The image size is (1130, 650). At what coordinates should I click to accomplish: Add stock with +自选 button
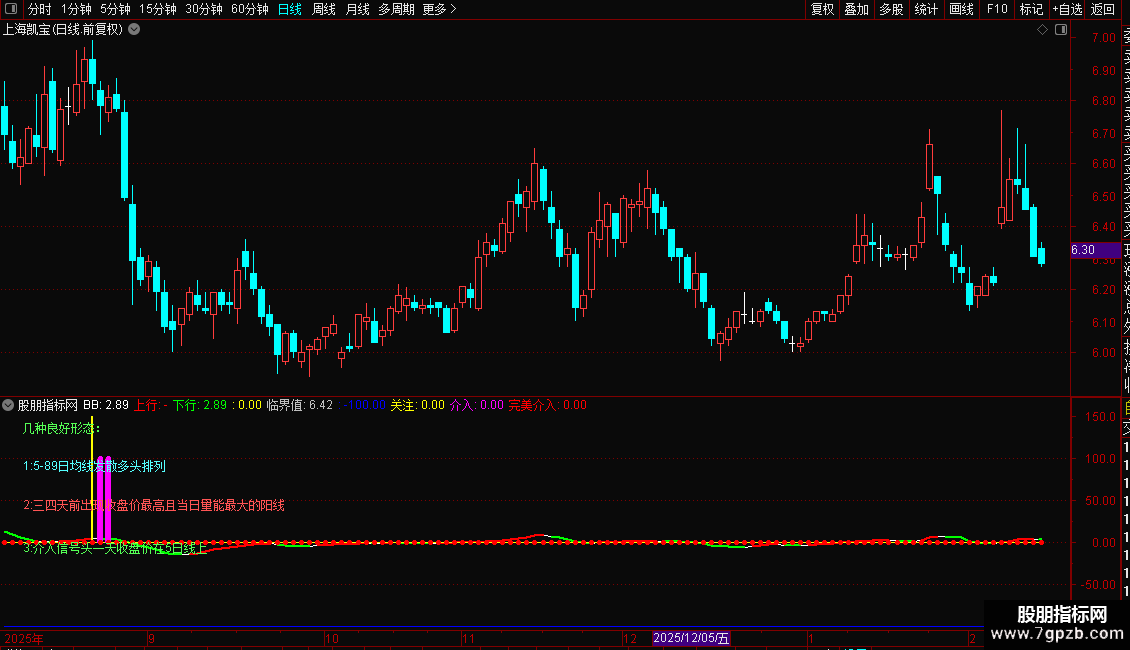(1067, 9)
